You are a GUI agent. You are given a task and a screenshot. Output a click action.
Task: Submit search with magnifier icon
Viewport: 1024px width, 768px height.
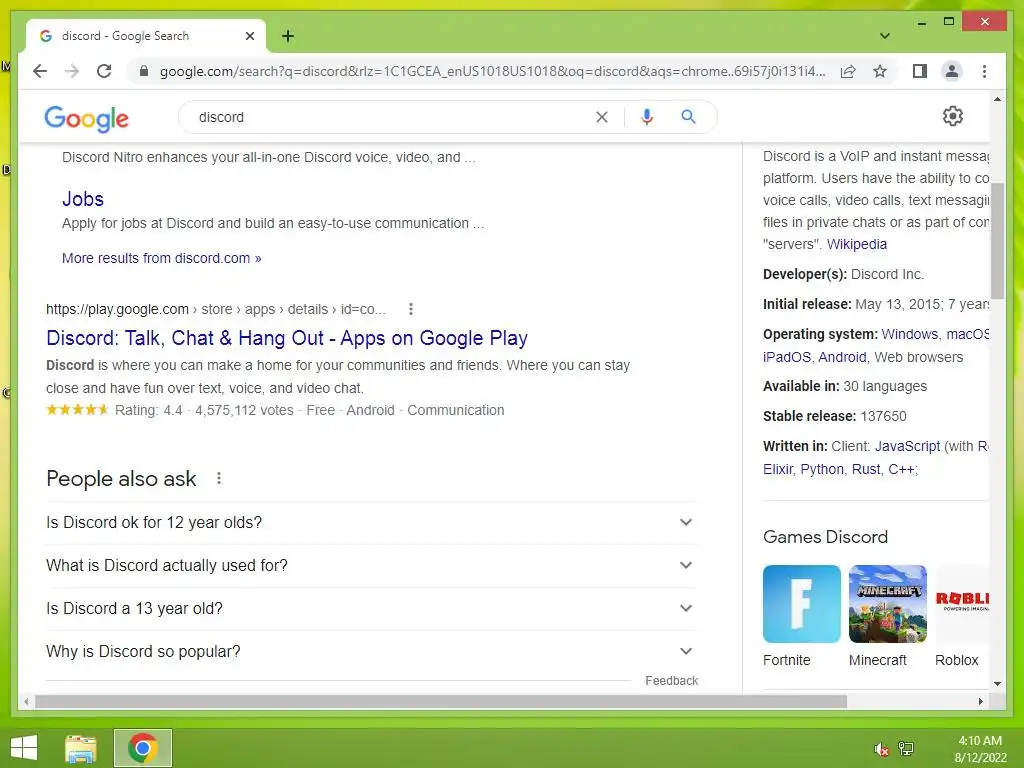688,117
